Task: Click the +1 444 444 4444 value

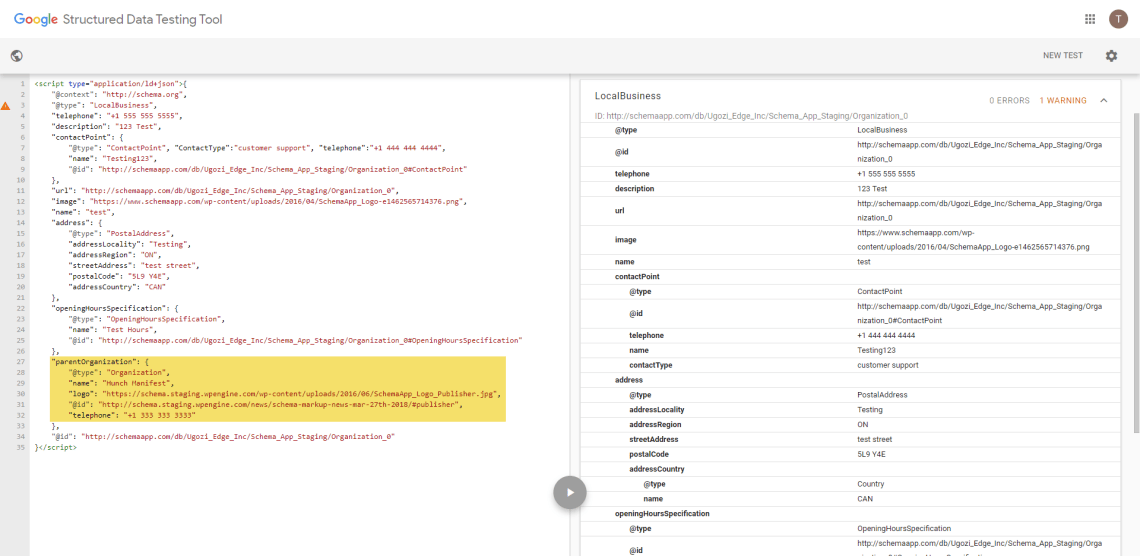Action: click(886, 335)
